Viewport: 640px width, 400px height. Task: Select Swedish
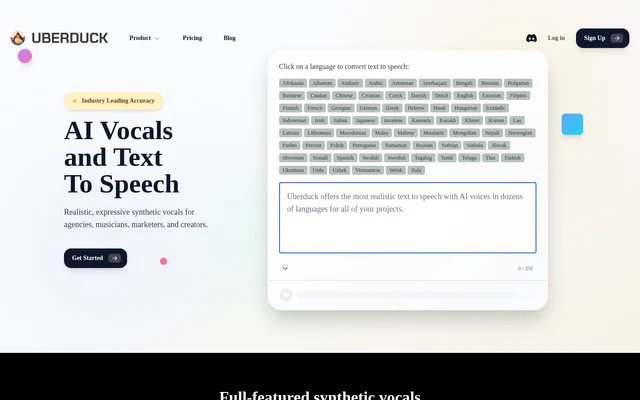click(397, 158)
